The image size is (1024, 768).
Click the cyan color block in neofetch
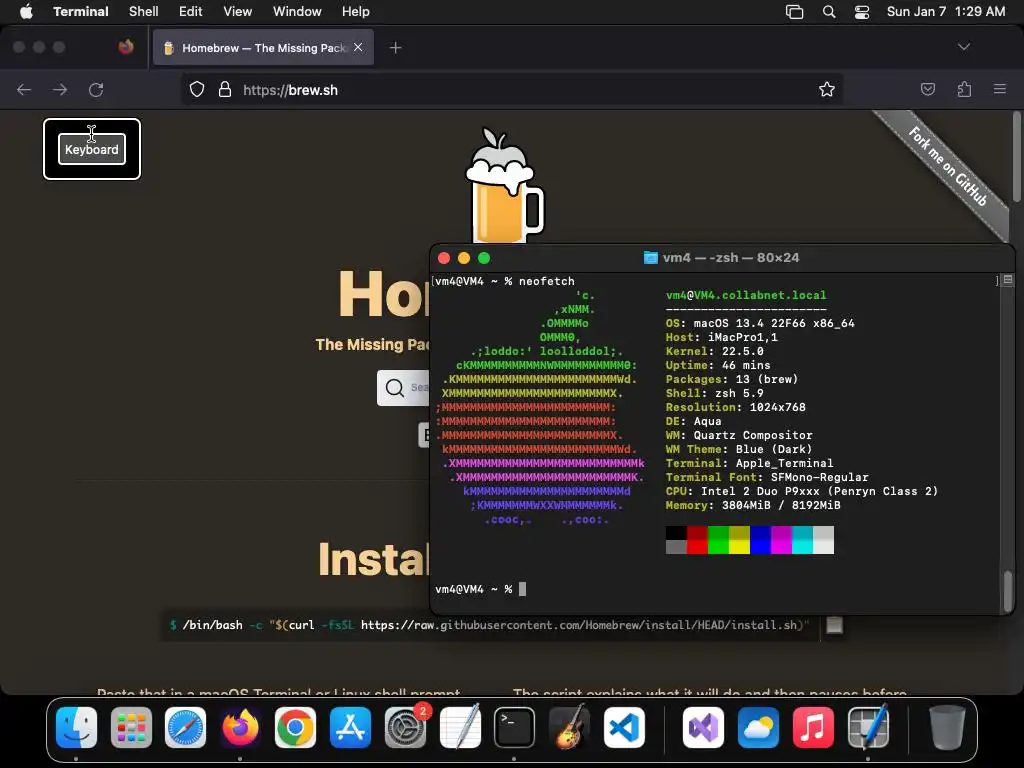tap(802, 540)
